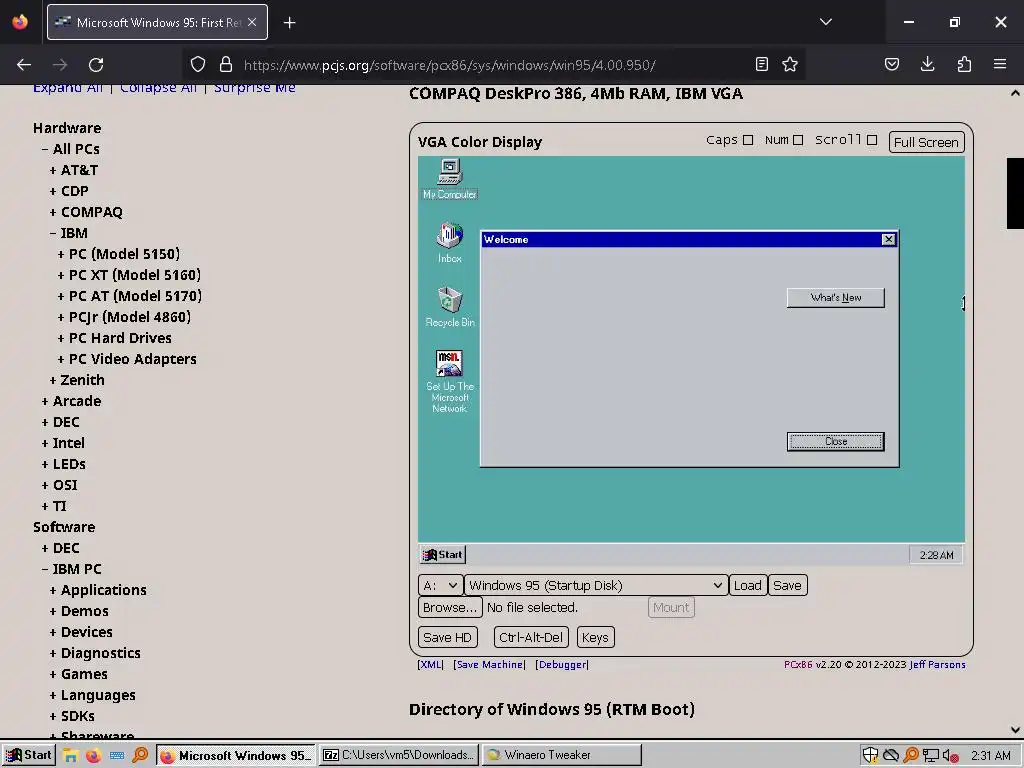This screenshot has height=768, width=1024.
Task: Select the Microsoft Windows 95 browser tab
Action: click(x=157, y=22)
